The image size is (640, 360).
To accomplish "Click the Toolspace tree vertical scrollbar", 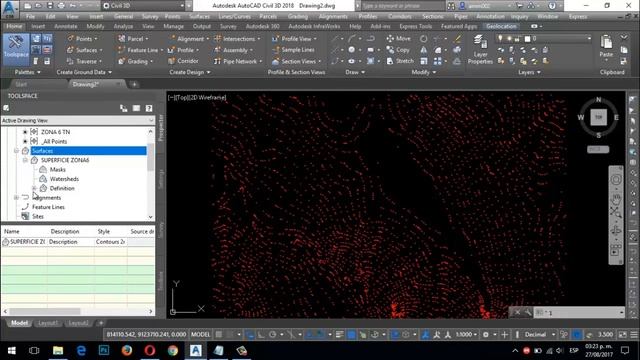I will (x=151, y=157).
